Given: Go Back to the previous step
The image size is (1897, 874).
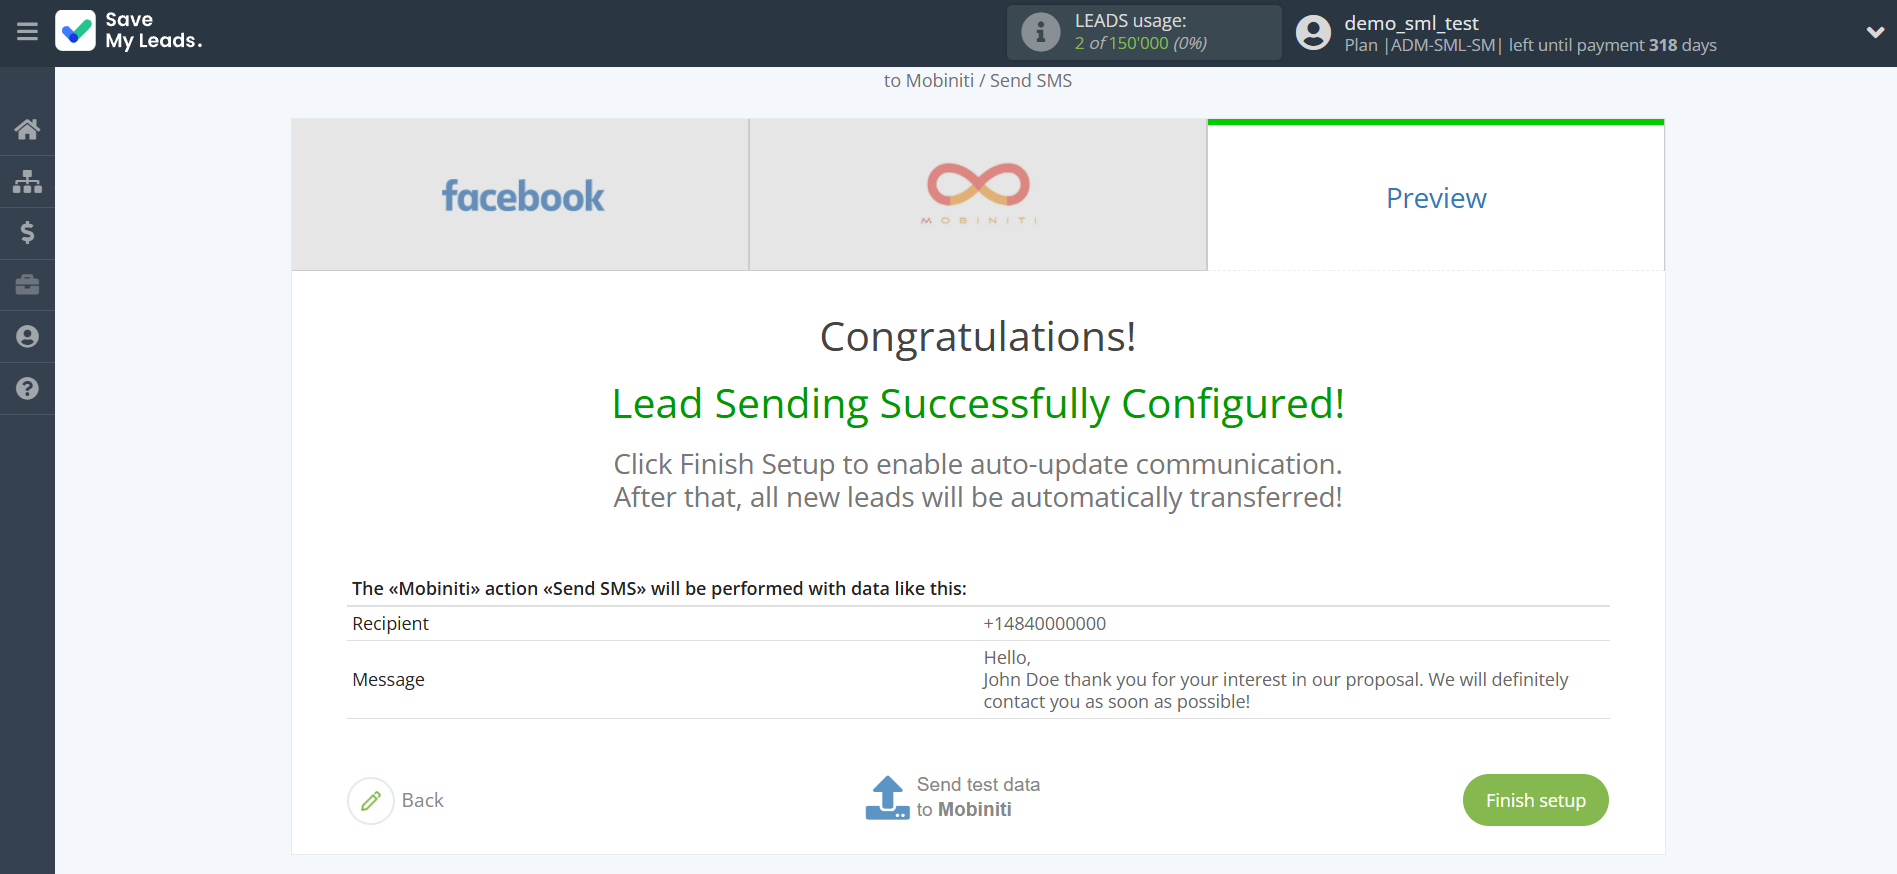Looking at the screenshot, I should (x=423, y=800).
